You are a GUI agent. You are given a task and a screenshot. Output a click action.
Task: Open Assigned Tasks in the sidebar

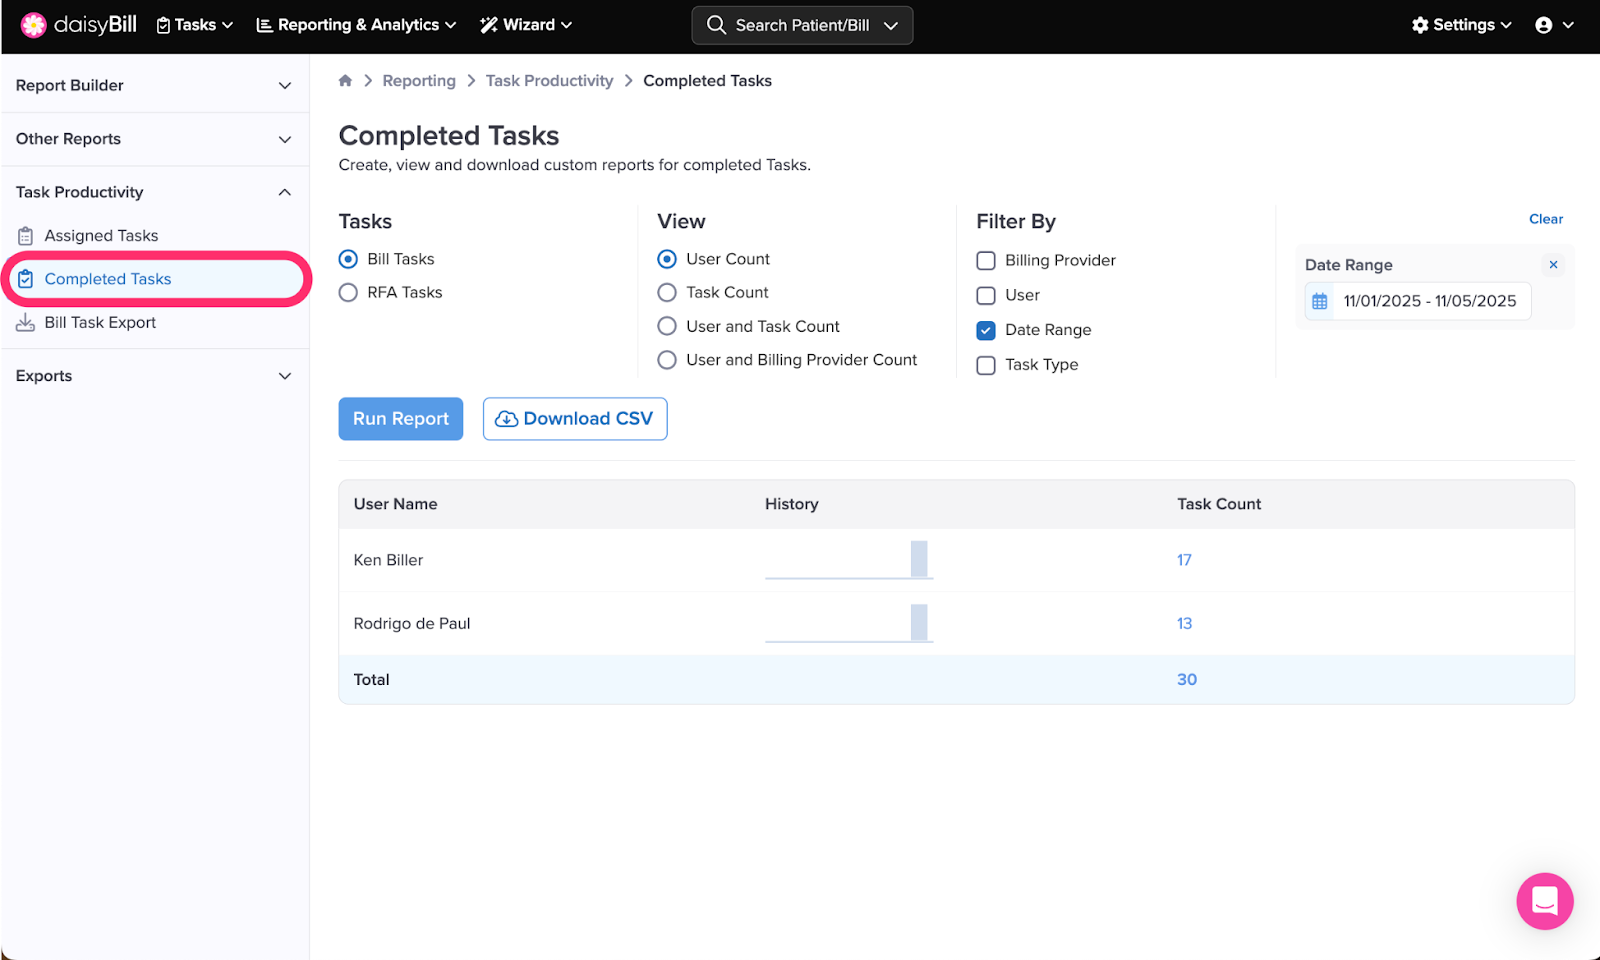click(x=101, y=236)
